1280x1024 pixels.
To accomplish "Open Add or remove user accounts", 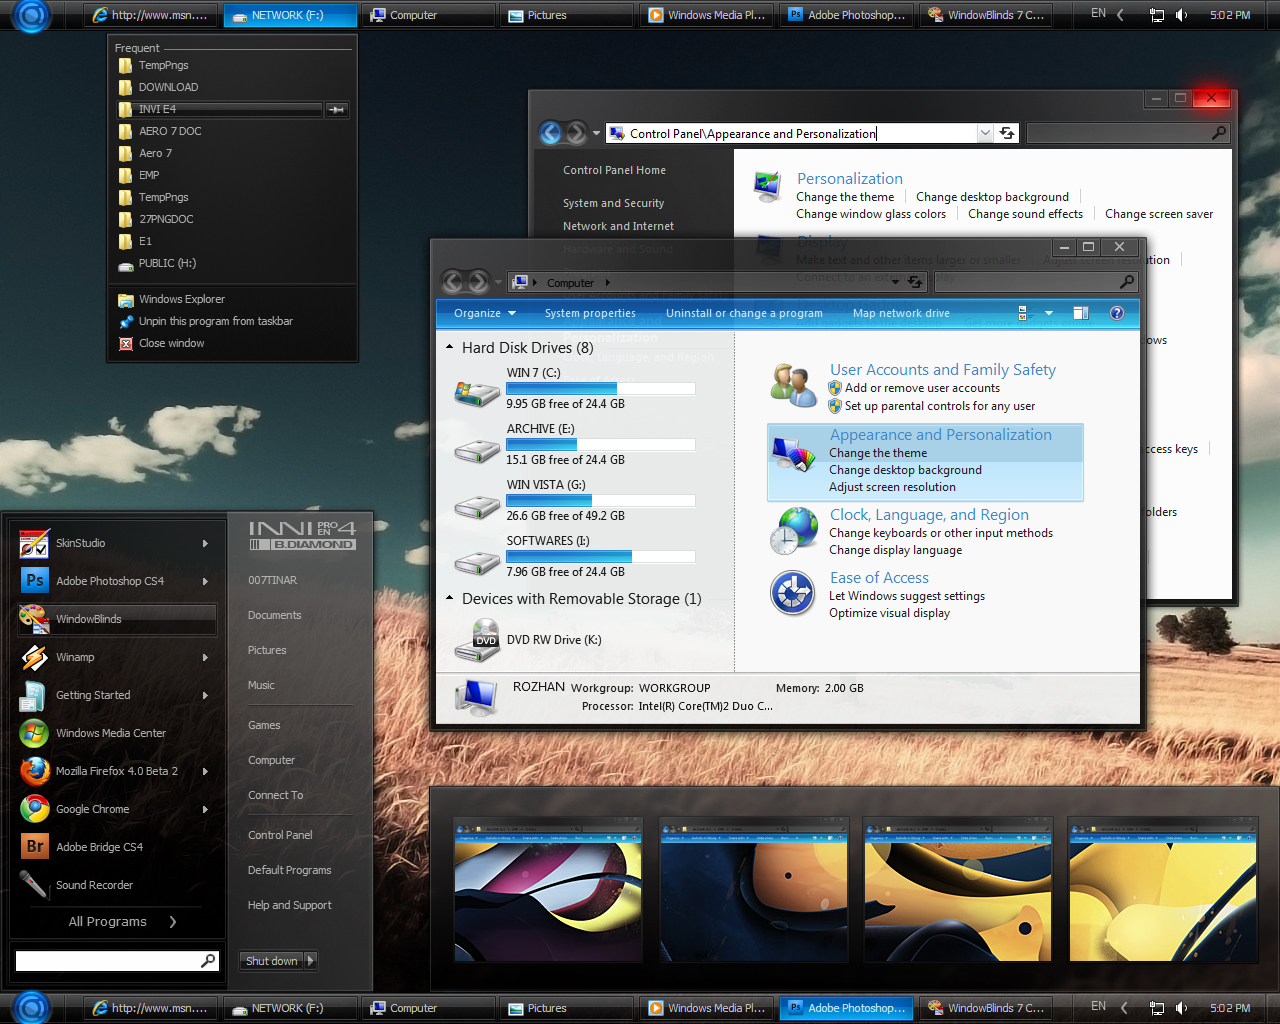I will pos(922,388).
